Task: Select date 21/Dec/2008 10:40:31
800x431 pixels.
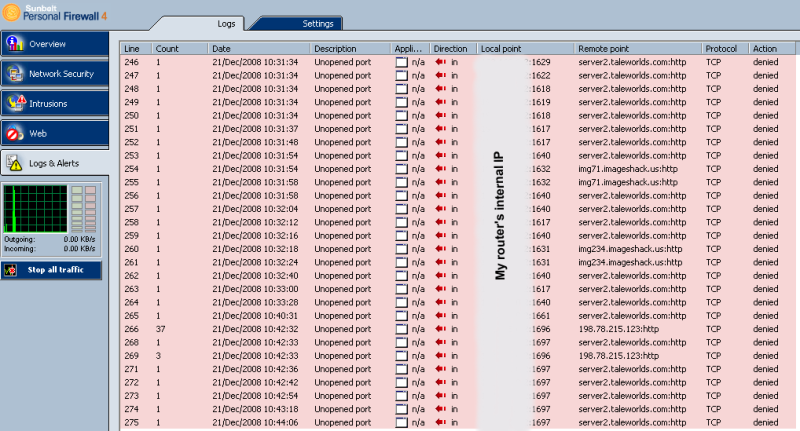Action: click(x=255, y=316)
